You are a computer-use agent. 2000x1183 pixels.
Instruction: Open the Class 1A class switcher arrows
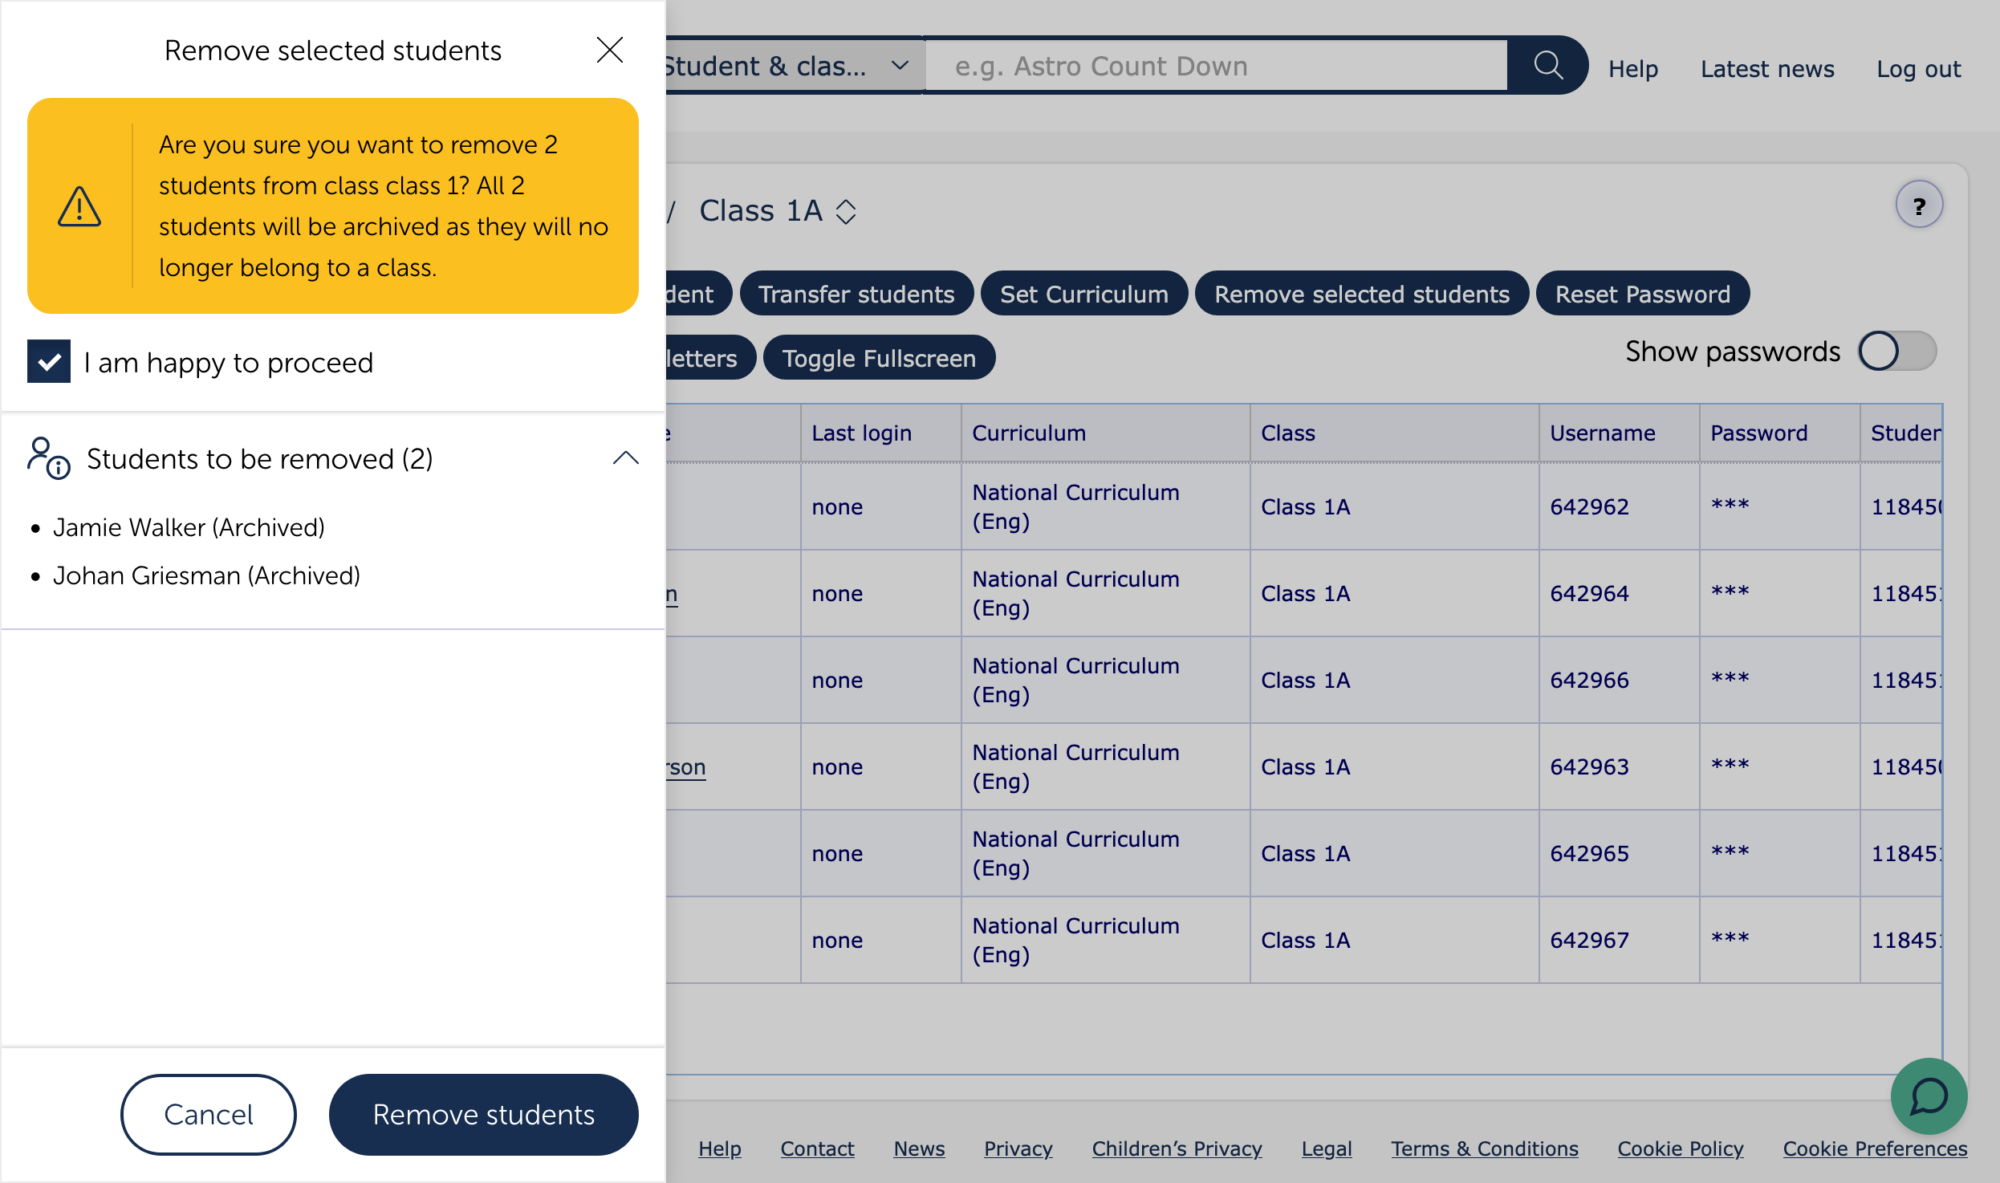[846, 212]
